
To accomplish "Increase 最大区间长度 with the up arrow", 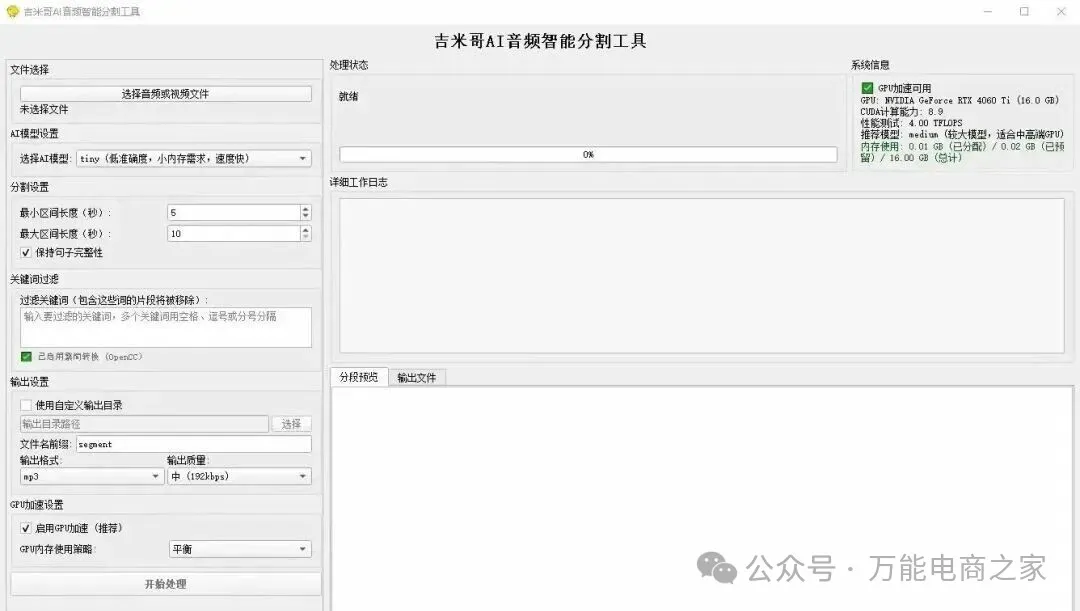I will click(x=305, y=229).
